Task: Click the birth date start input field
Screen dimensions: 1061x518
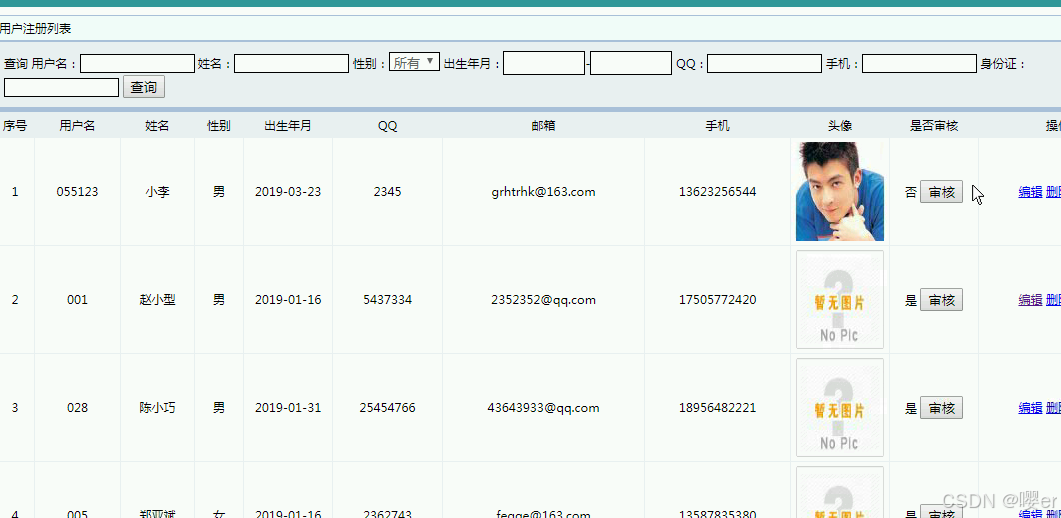Action: (544, 63)
